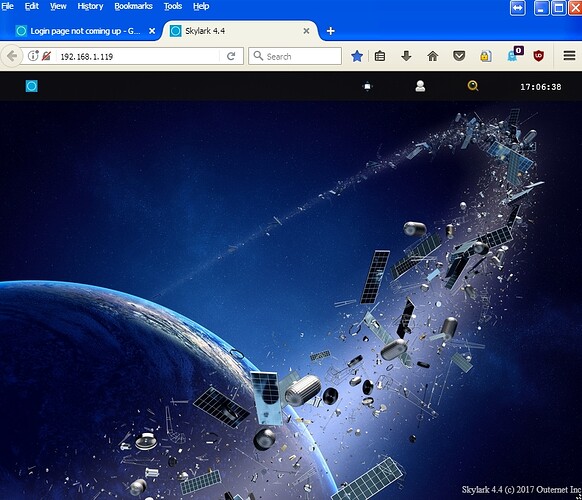Viewport: 582px width, 500px height.
Task: Show downloads with the arrow icon
Action: pos(406,56)
